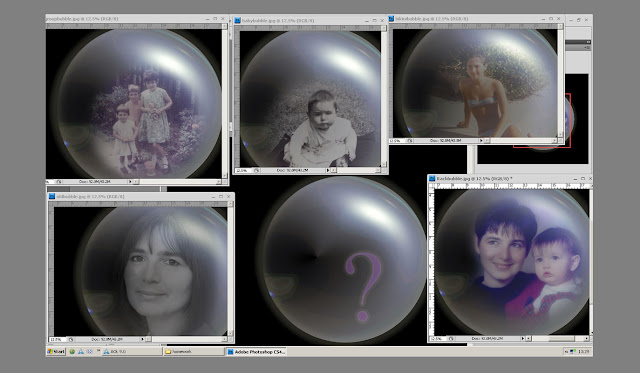Click vertical scrollbar track in groupbubble.jpg

tap(224, 101)
